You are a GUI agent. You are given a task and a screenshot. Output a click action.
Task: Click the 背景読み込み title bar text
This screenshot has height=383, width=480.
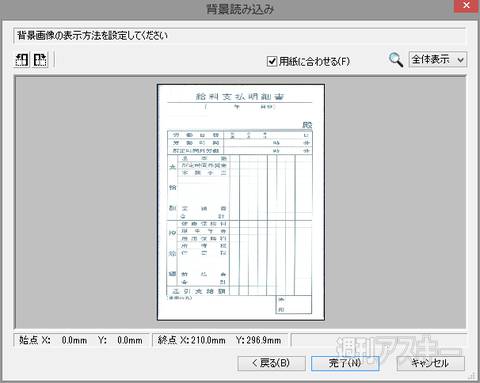pyautogui.click(x=240, y=9)
